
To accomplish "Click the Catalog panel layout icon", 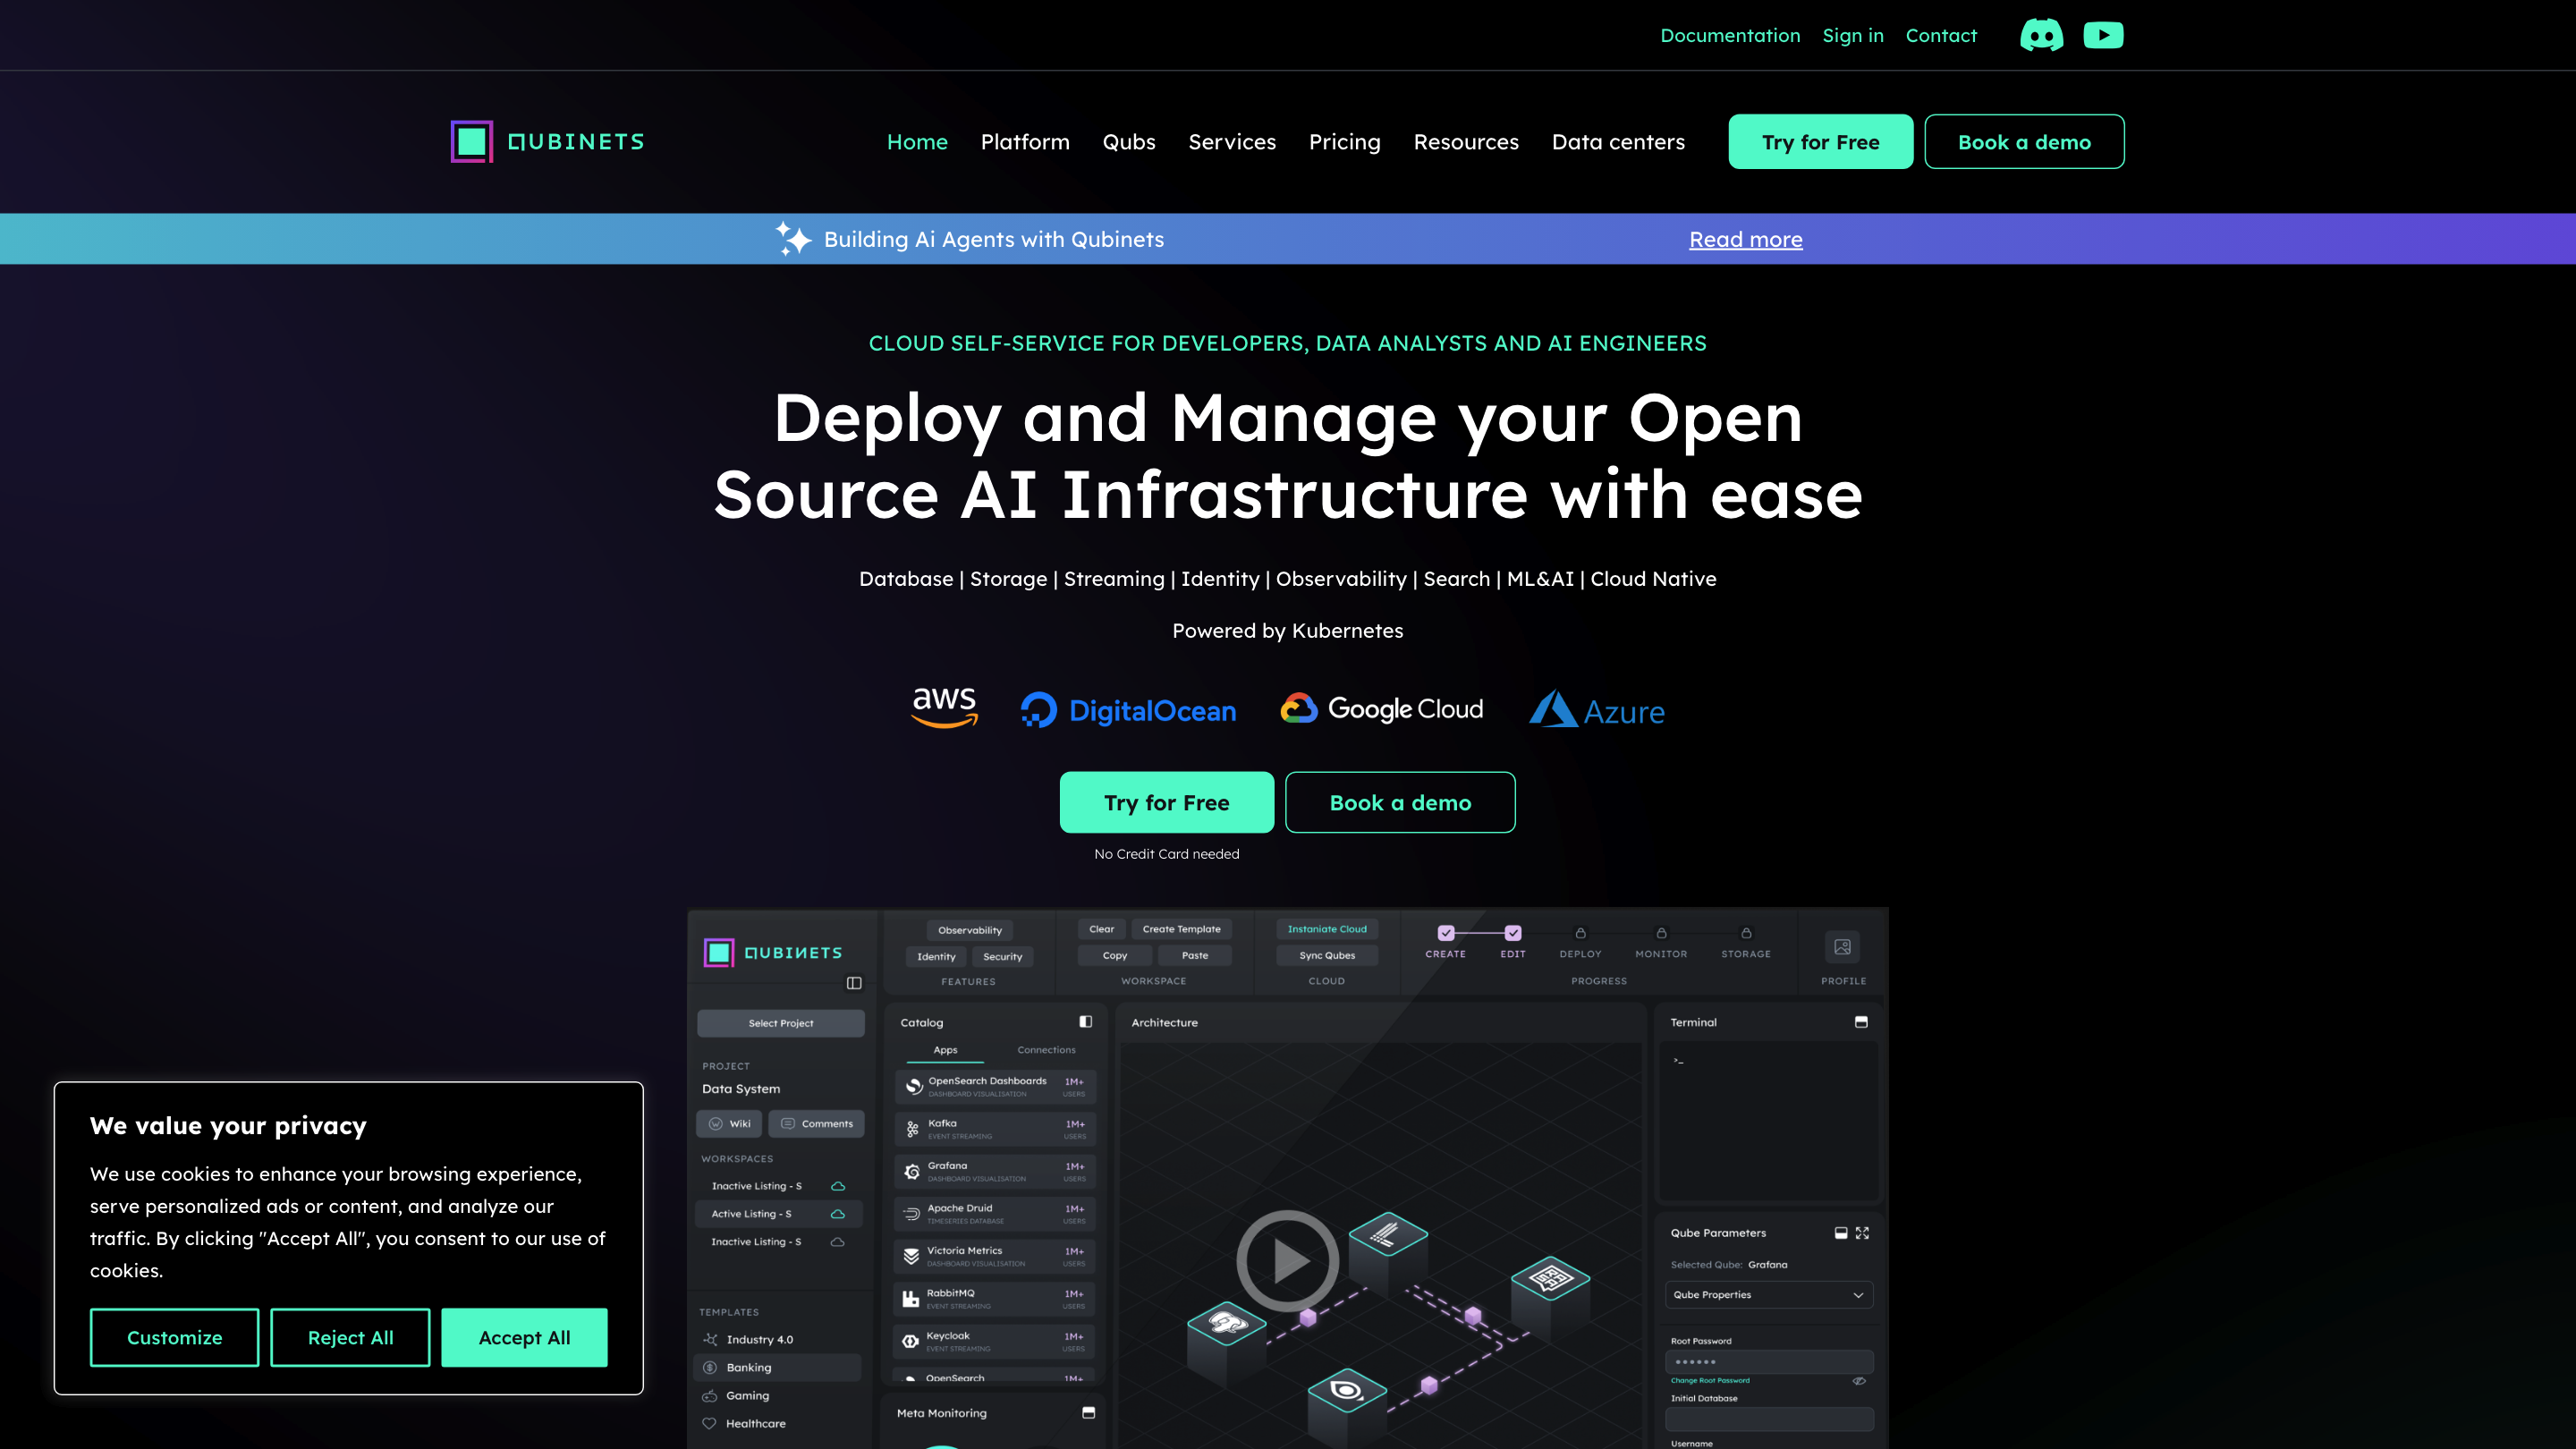I will click(1086, 1022).
